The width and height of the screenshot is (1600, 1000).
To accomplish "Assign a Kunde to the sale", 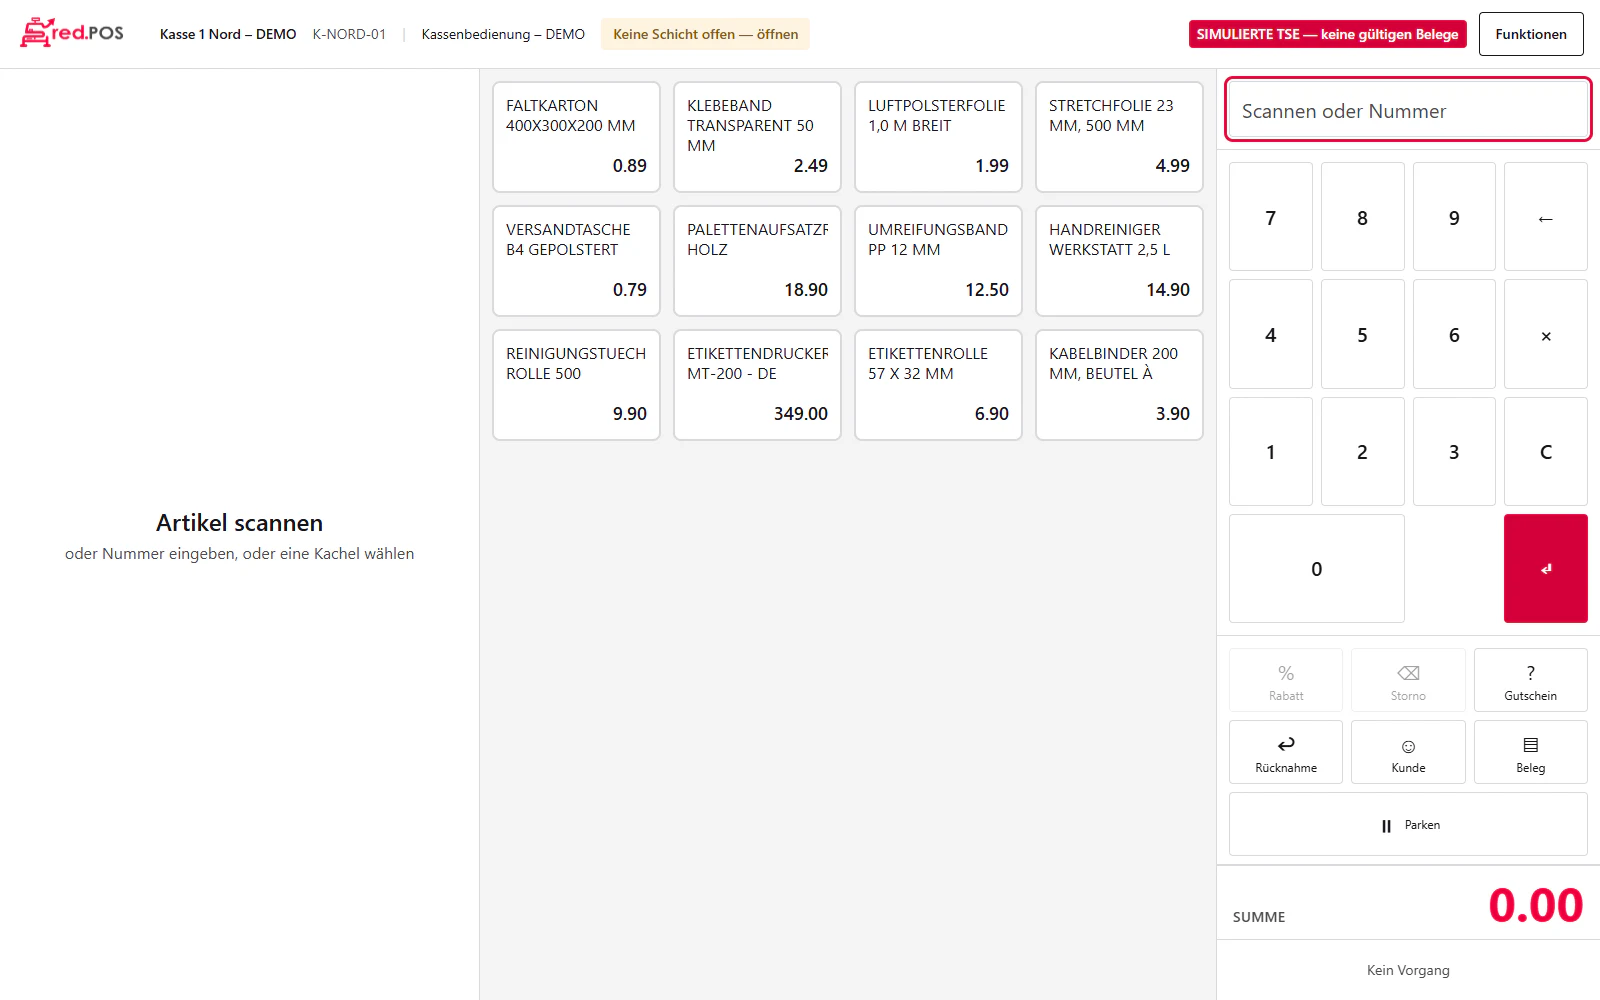I will [1408, 752].
